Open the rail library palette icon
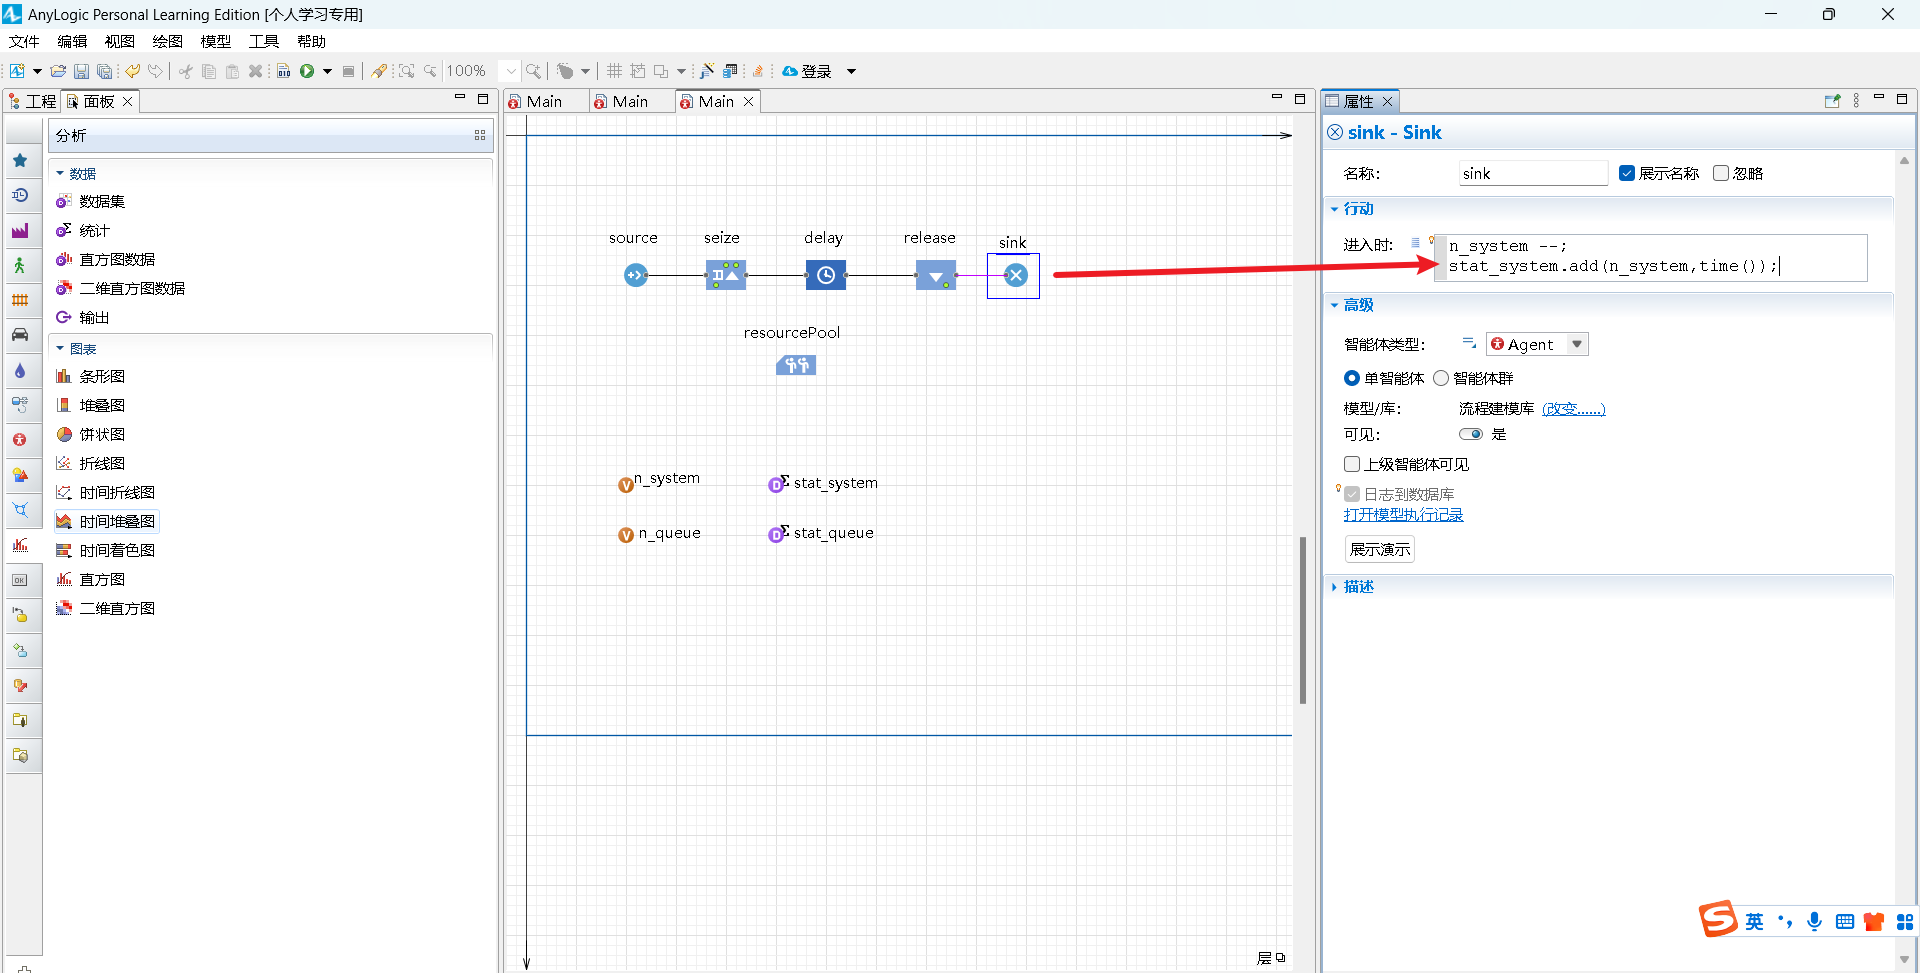This screenshot has width=1920, height=973. click(20, 300)
